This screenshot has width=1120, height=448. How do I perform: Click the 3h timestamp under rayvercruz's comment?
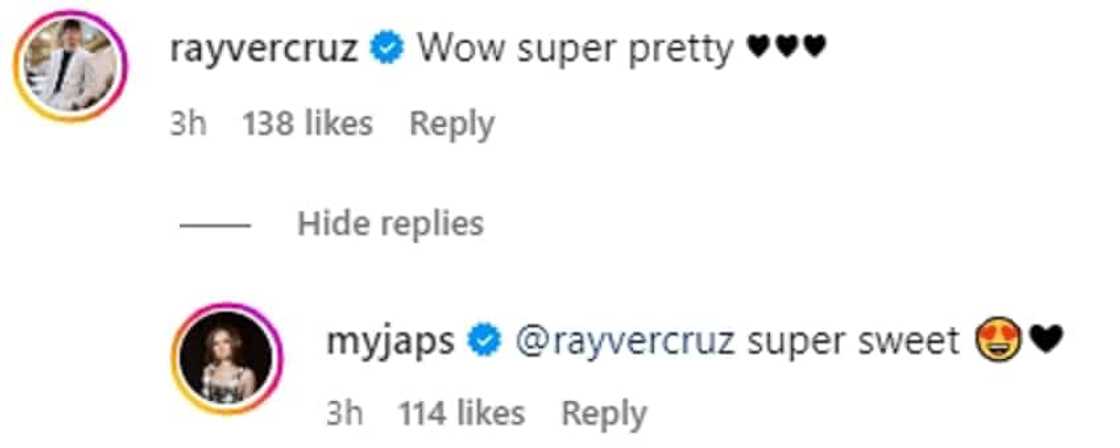point(187,124)
